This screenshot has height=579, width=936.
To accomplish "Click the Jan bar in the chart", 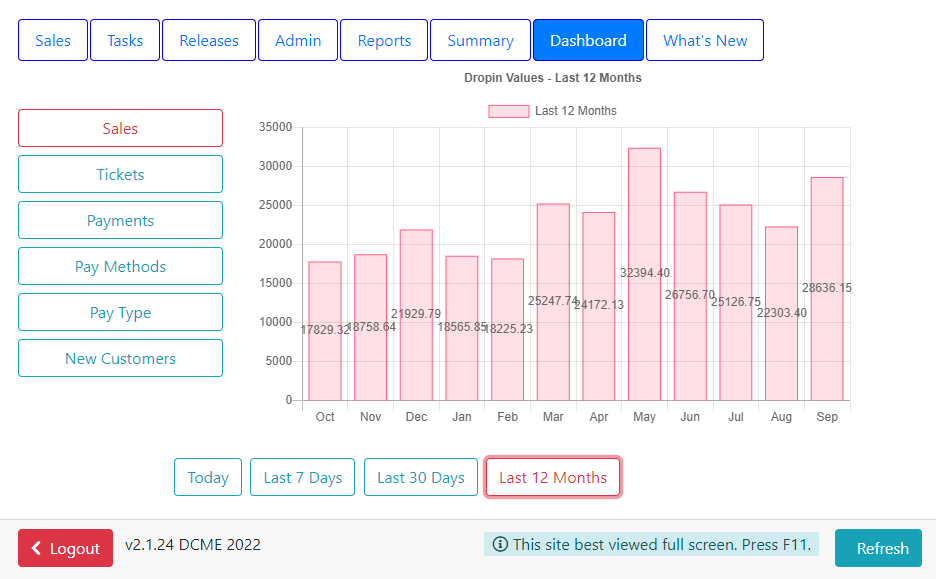I will coord(461,328).
